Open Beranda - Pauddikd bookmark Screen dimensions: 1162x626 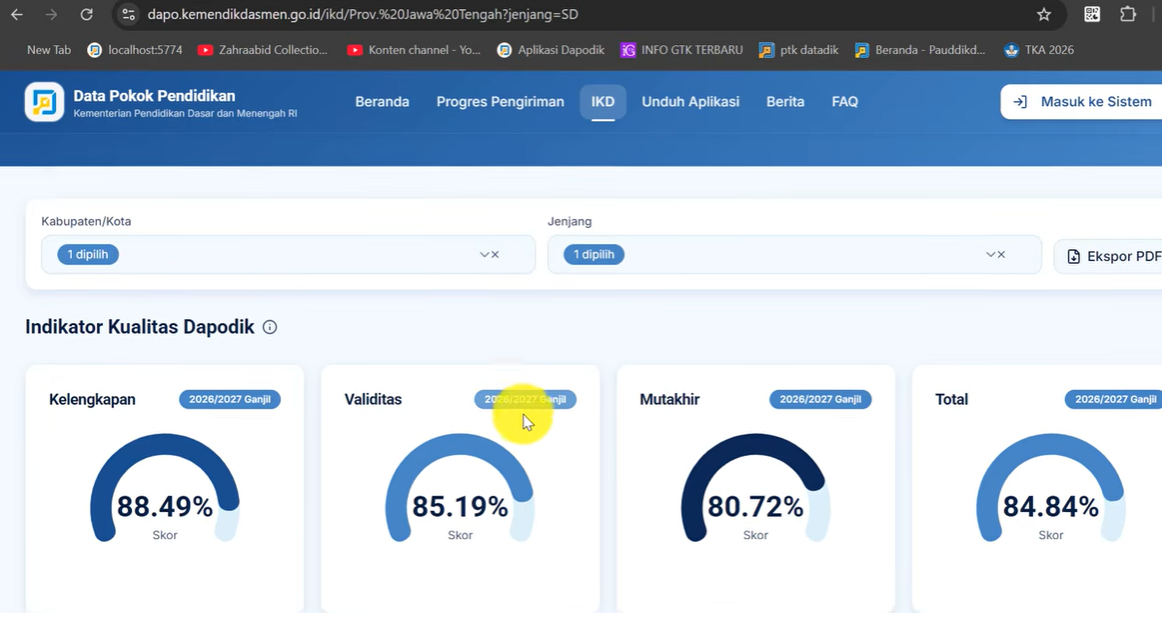point(920,50)
